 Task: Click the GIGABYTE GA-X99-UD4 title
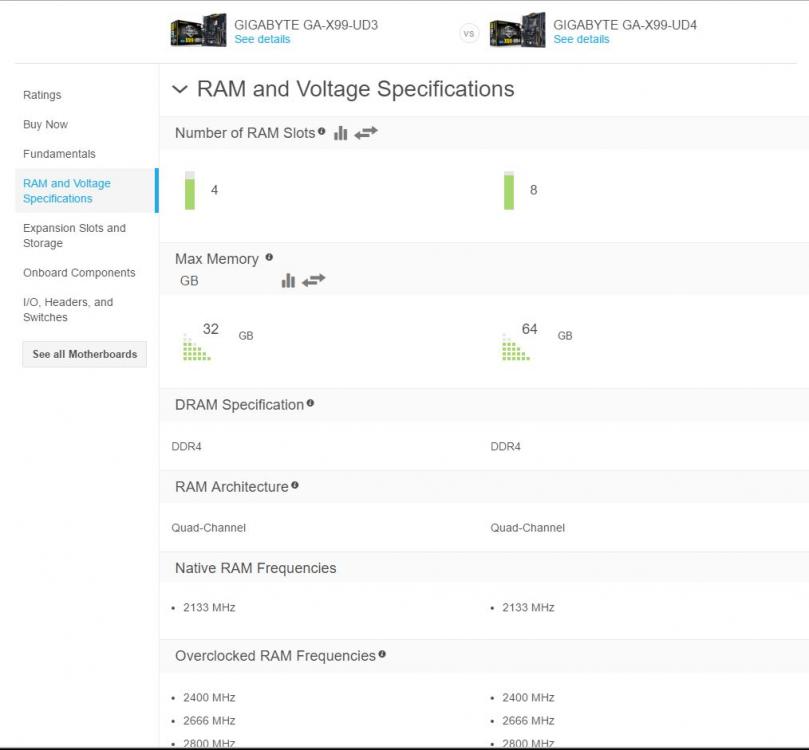tap(625, 25)
